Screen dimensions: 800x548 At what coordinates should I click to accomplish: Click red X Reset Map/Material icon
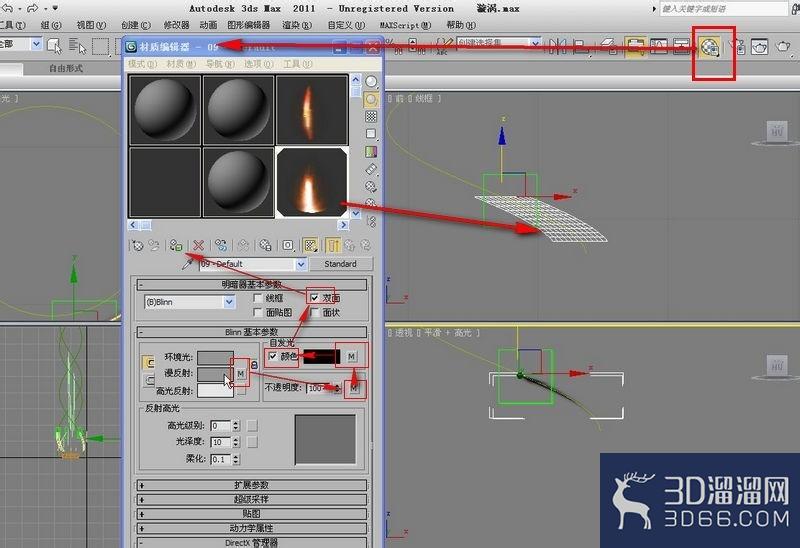point(198,245)
